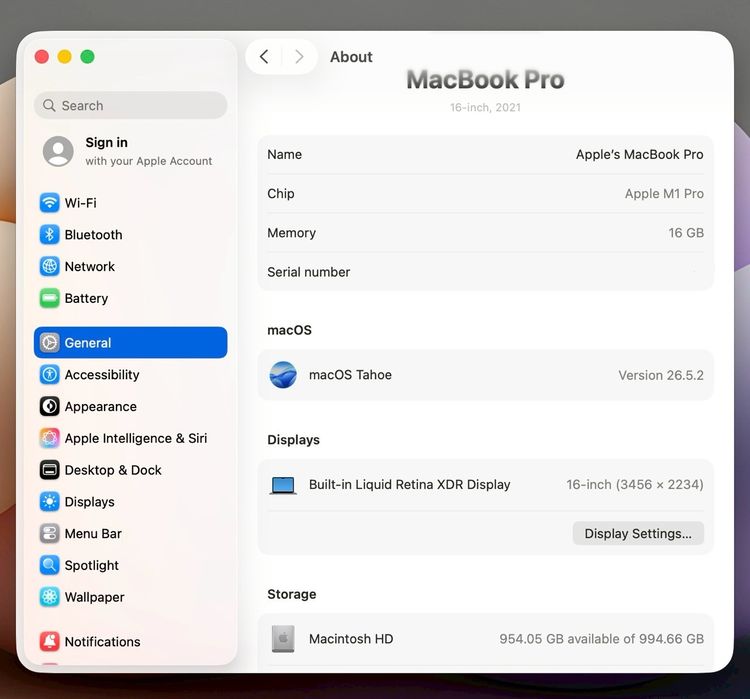Viewport: 750px width, 699px height.
Task: Select the Wallpaper label in sidebar
Action: click(x=94, y=597)
